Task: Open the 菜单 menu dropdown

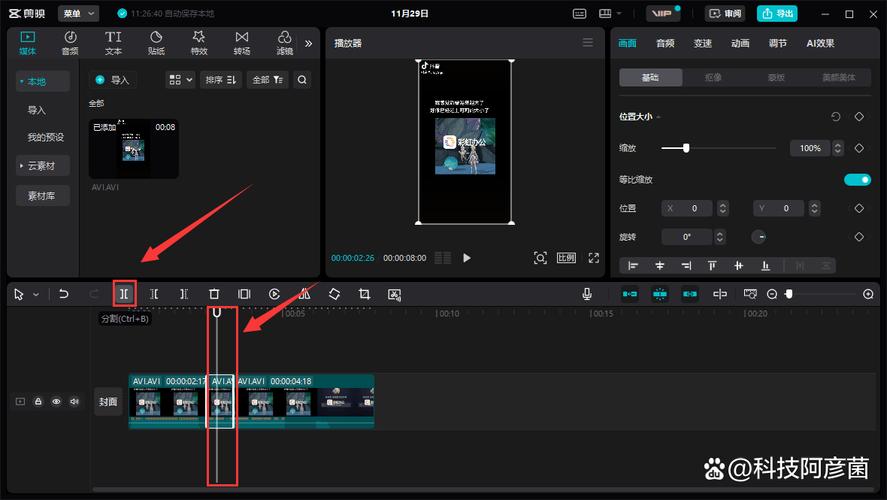Action: pos(79,13)
